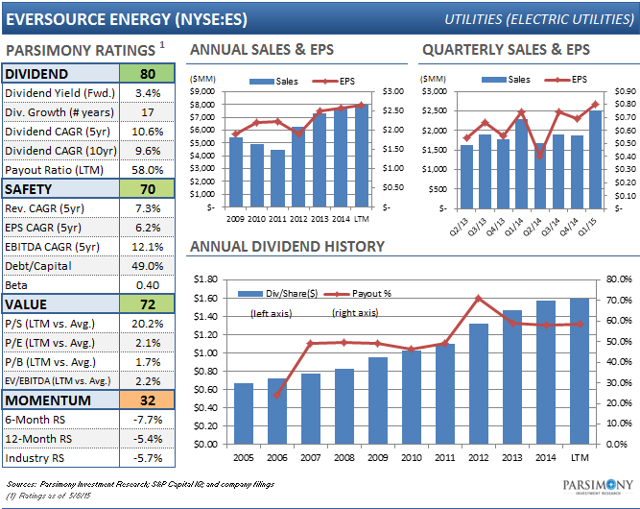Click the 80.0% right axis label
Viewport: 640px width, 509px height.
619,280
